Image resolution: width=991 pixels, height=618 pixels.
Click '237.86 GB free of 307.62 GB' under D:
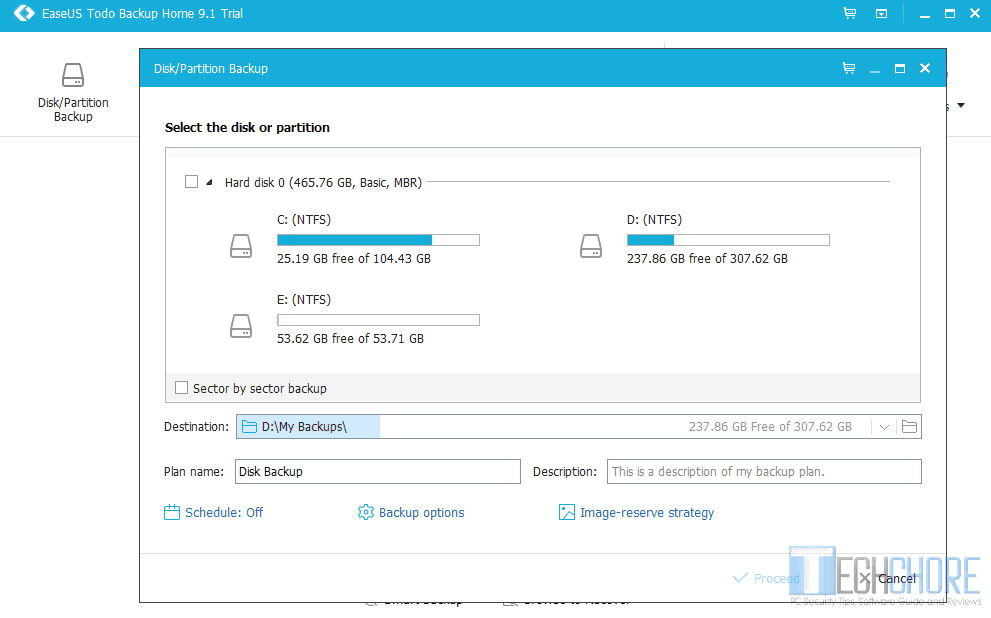707,258
